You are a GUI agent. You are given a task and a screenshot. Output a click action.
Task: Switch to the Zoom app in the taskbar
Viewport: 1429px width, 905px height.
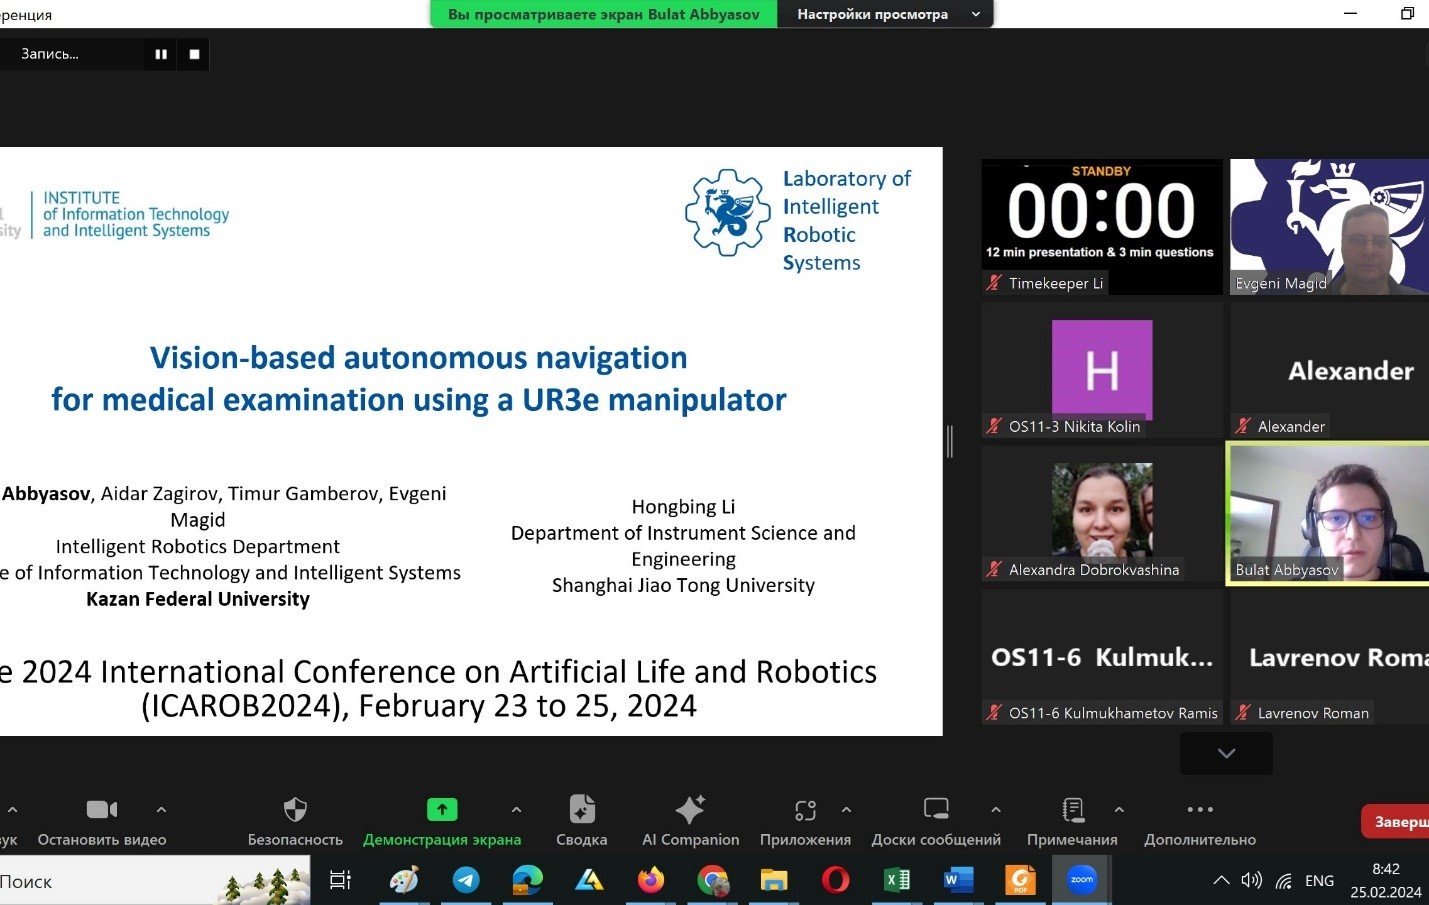pos(1080,880)
